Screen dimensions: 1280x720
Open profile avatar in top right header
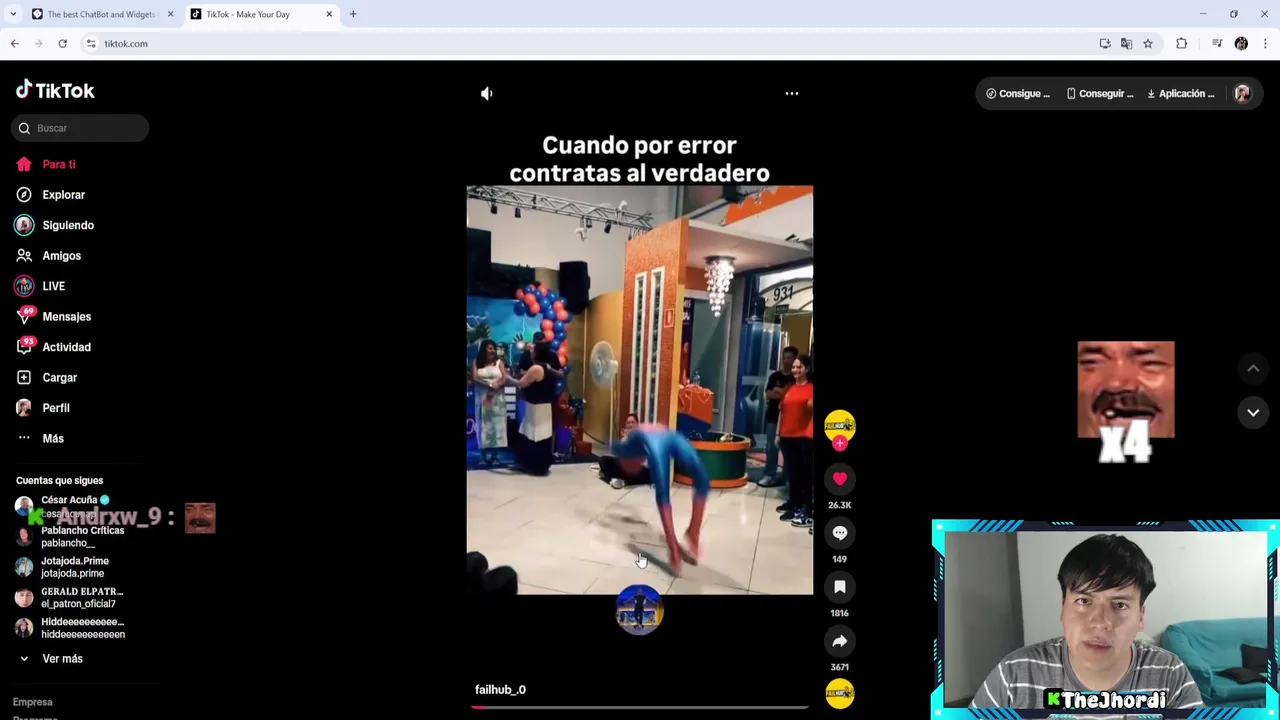[1243, 94]
